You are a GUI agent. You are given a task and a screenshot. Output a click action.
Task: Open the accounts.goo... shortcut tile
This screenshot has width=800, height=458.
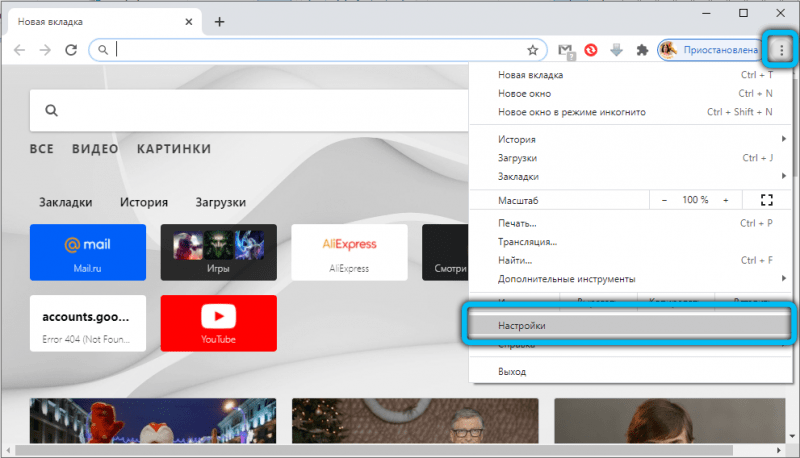(x=88, y=323)
